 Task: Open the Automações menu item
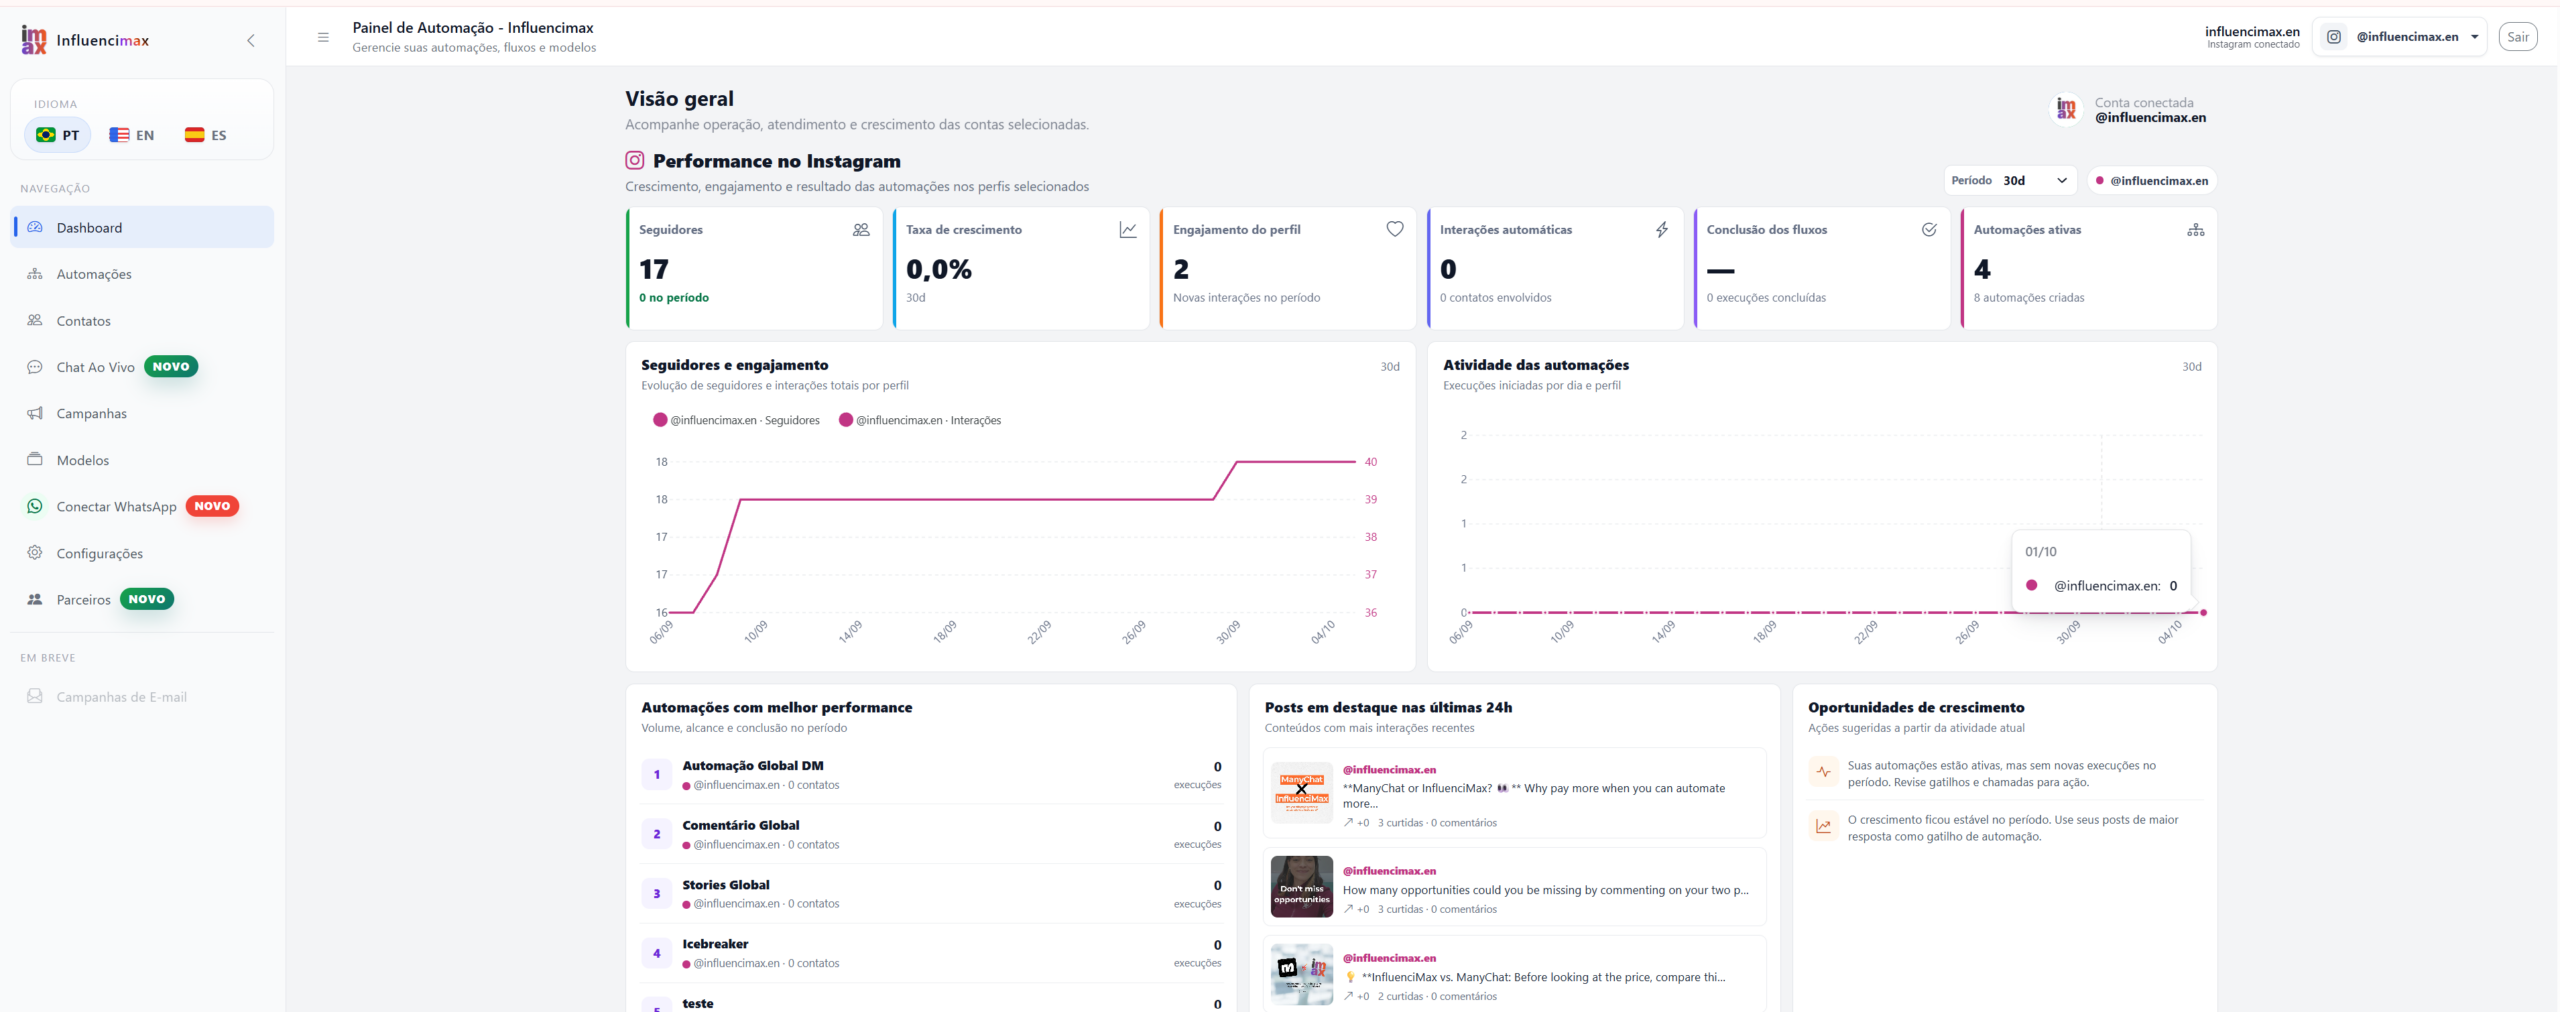point(142,274)
